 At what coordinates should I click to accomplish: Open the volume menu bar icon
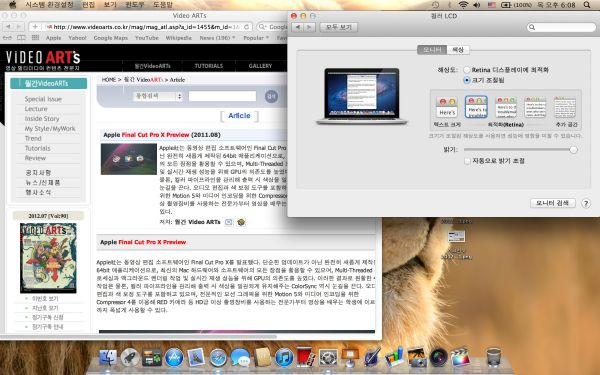pos(476,5)
